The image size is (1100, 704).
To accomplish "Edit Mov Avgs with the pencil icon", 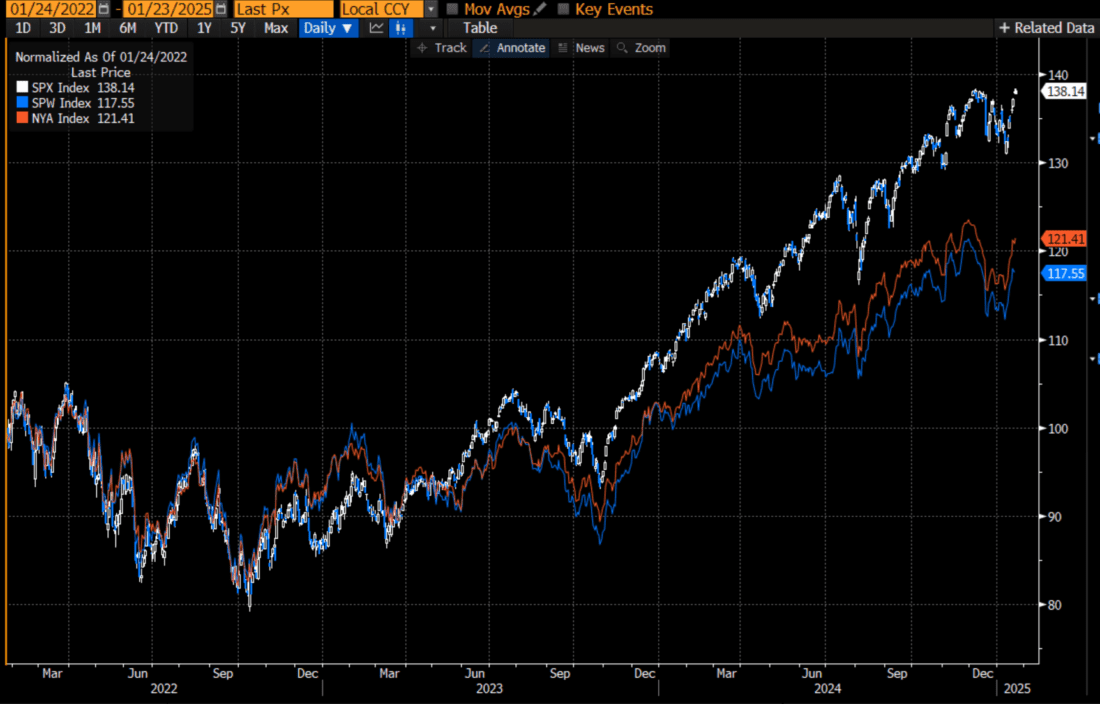I will pos(539,9).
